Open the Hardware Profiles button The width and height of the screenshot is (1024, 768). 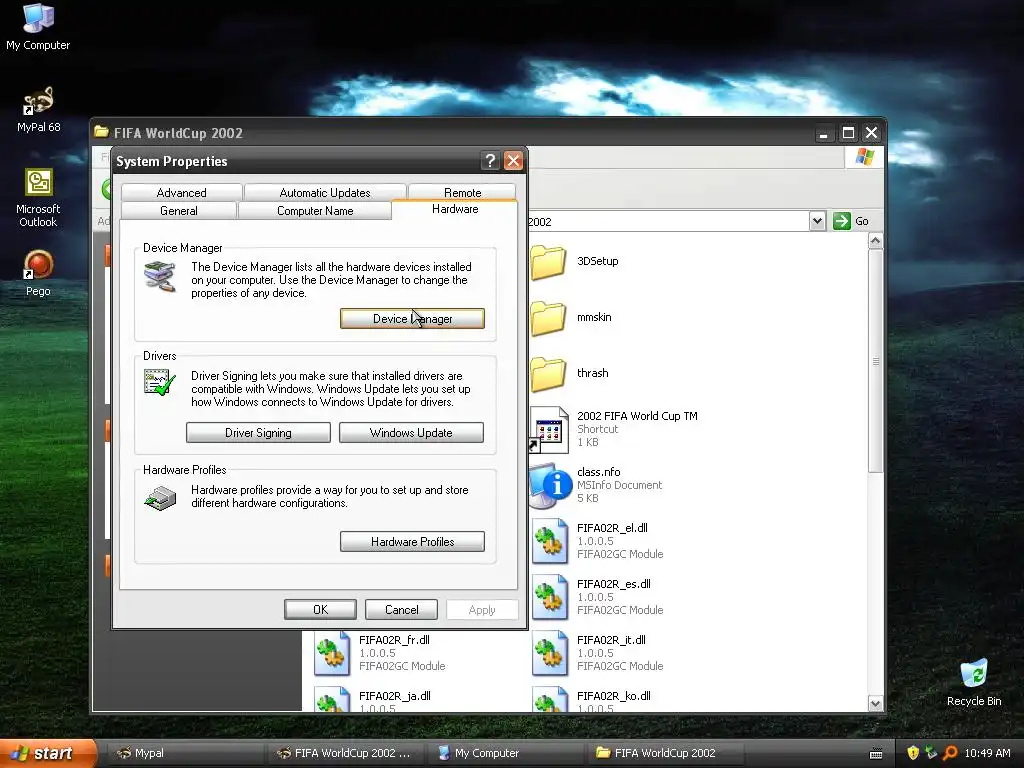tap(412, 541)
